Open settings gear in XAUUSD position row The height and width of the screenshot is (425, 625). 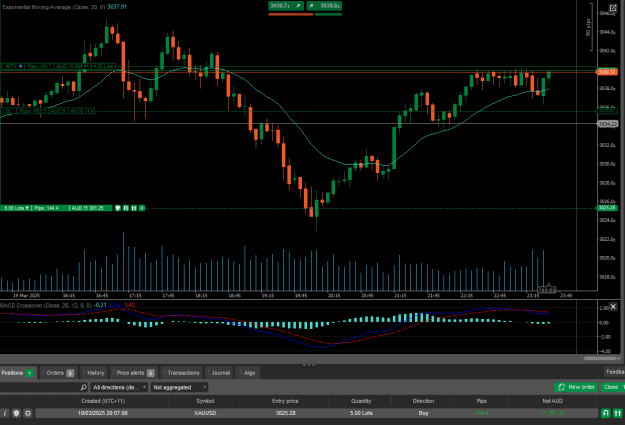(28, 413)
